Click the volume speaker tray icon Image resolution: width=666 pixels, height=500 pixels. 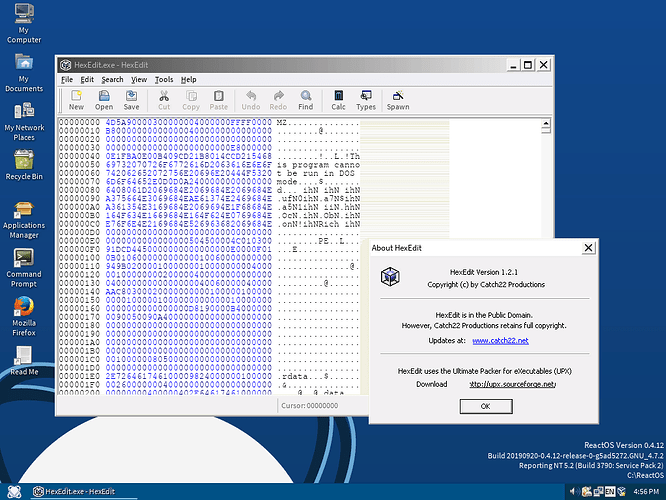(573, 492)
